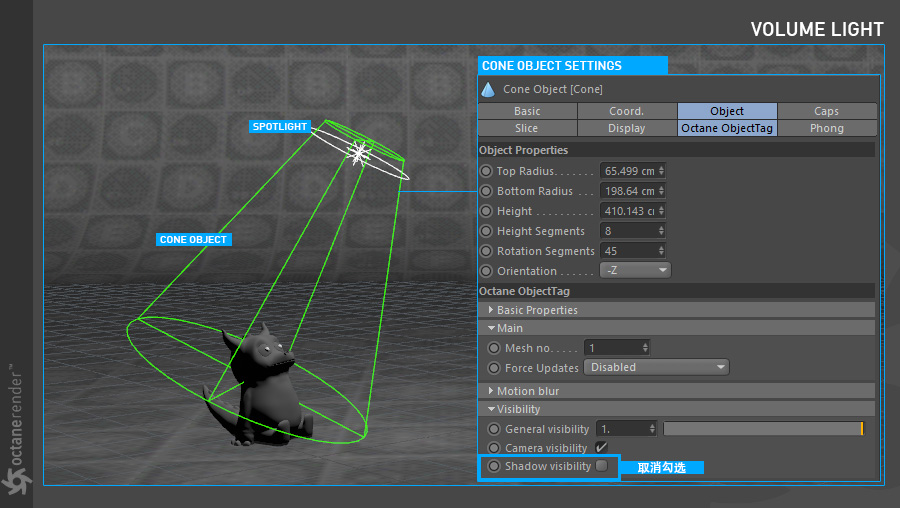Open the Caps tab
The image size is (900, 508).
tap(826, 111)
